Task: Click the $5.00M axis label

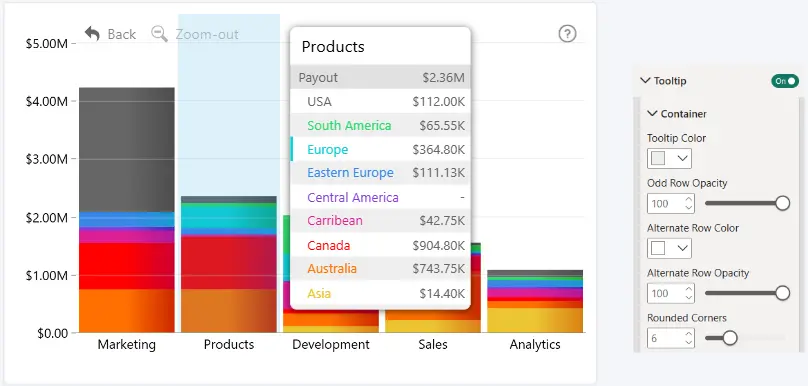Action: click(x=47, y=43)
